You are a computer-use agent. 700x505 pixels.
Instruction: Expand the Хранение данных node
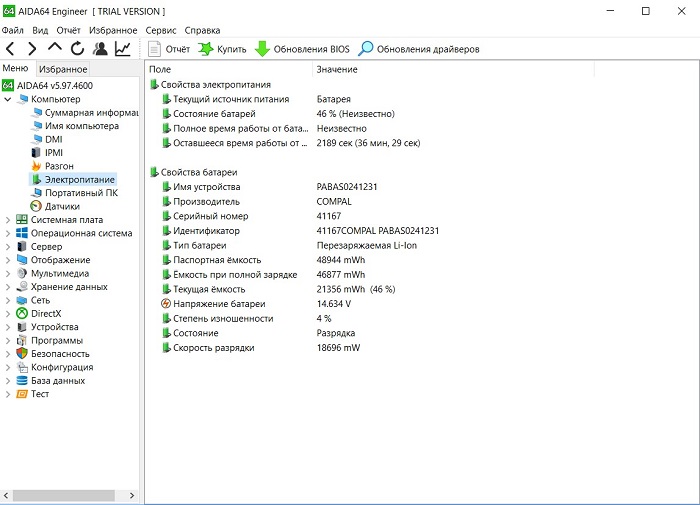[x=8, y=287]
